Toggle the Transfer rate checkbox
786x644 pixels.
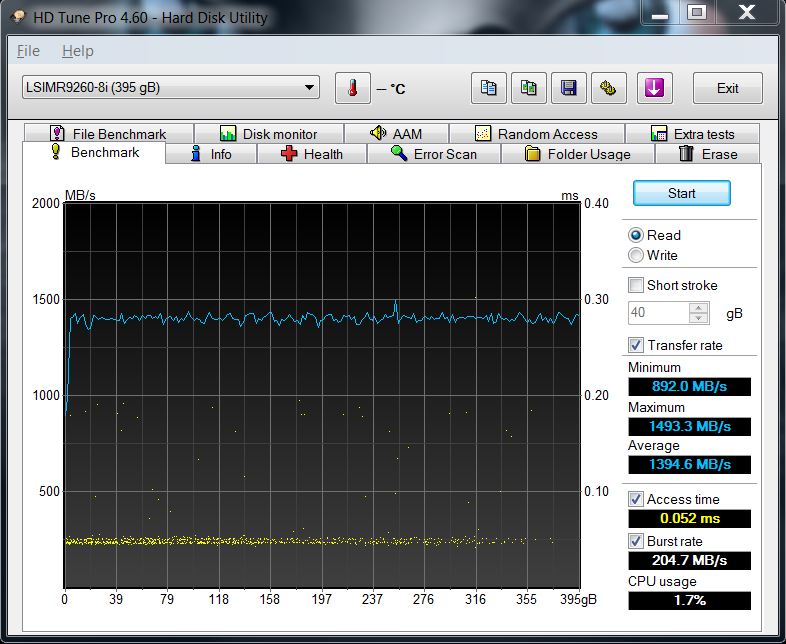pos(636,345)
